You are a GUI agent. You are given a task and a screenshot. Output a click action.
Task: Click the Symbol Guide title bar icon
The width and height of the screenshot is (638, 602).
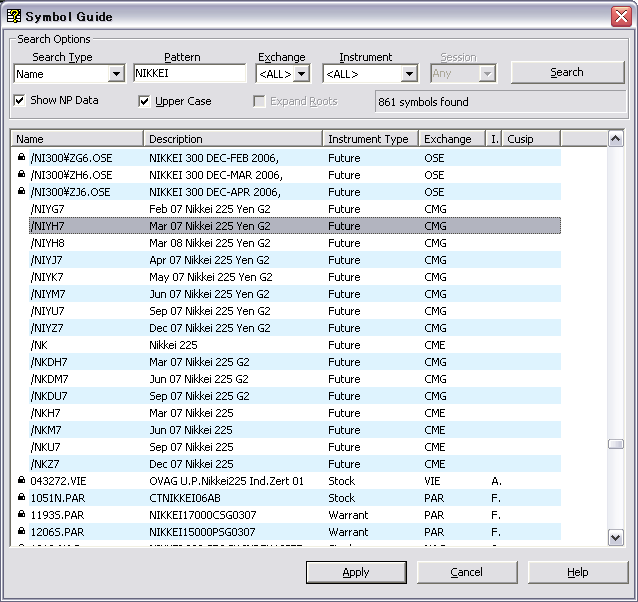click(14, 16)
